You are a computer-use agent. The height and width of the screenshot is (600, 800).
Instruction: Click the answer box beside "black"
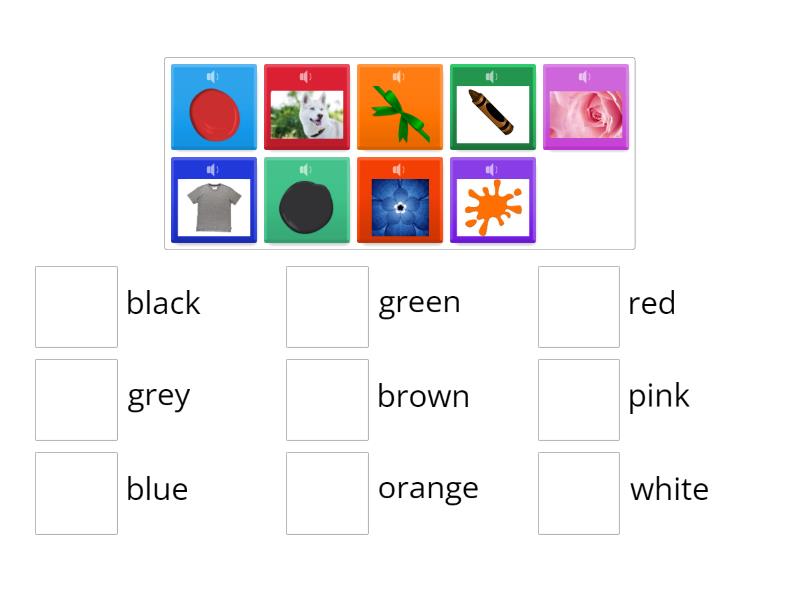(76, 306)
